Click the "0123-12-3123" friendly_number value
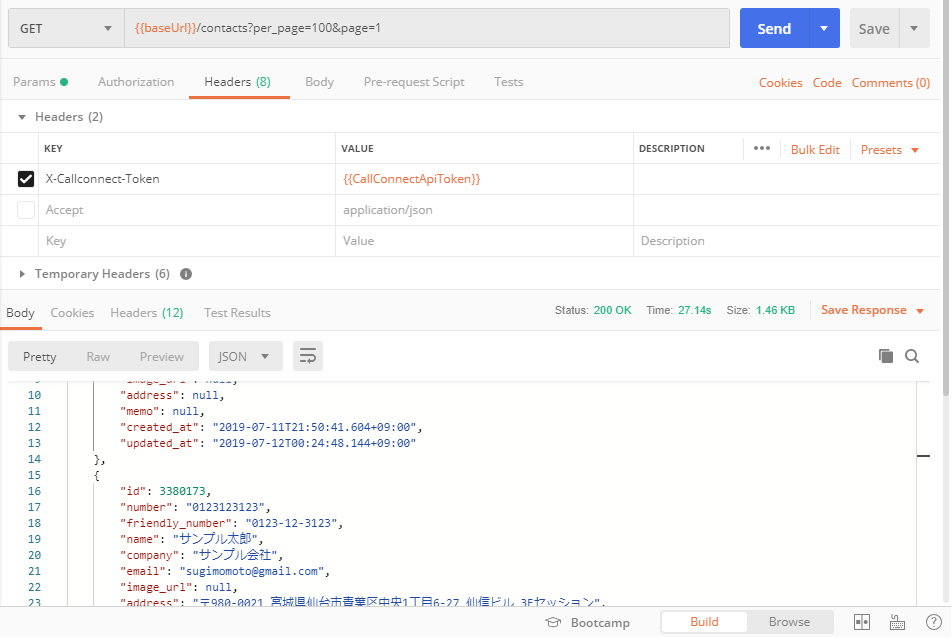The height and width of the screenshot is (638, 952). pyautogui.click(x=291, y=523)
